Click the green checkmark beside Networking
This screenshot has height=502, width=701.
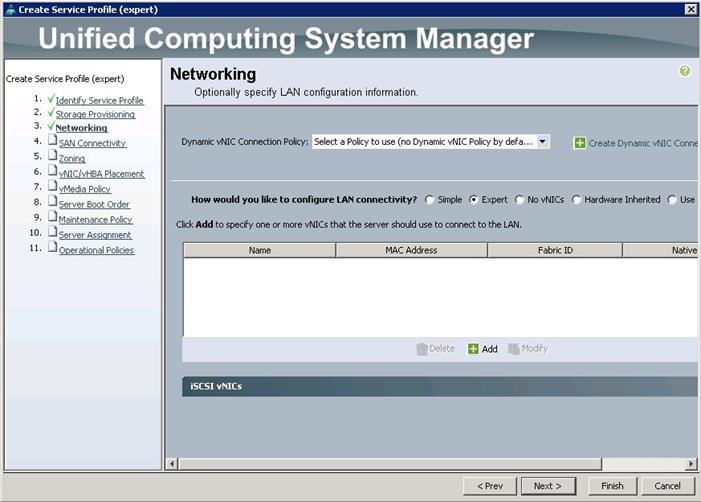point(51,126)
